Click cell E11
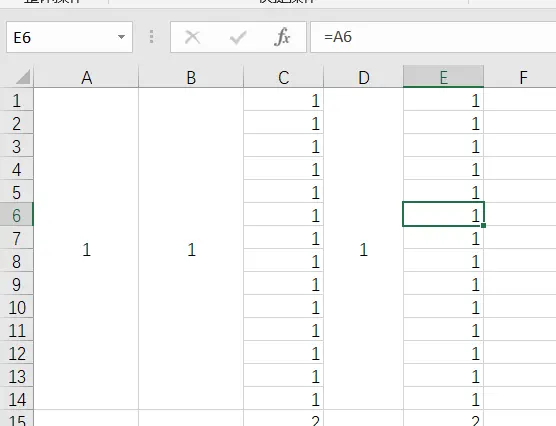 tap(444, 330)
